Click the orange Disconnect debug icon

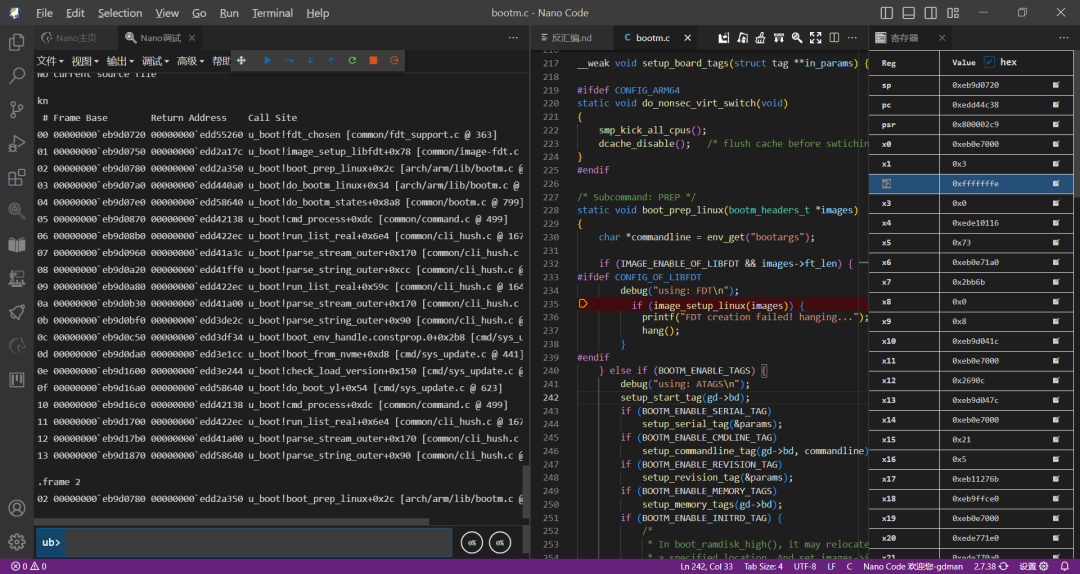pyautogui.click(x=394, y=61)
